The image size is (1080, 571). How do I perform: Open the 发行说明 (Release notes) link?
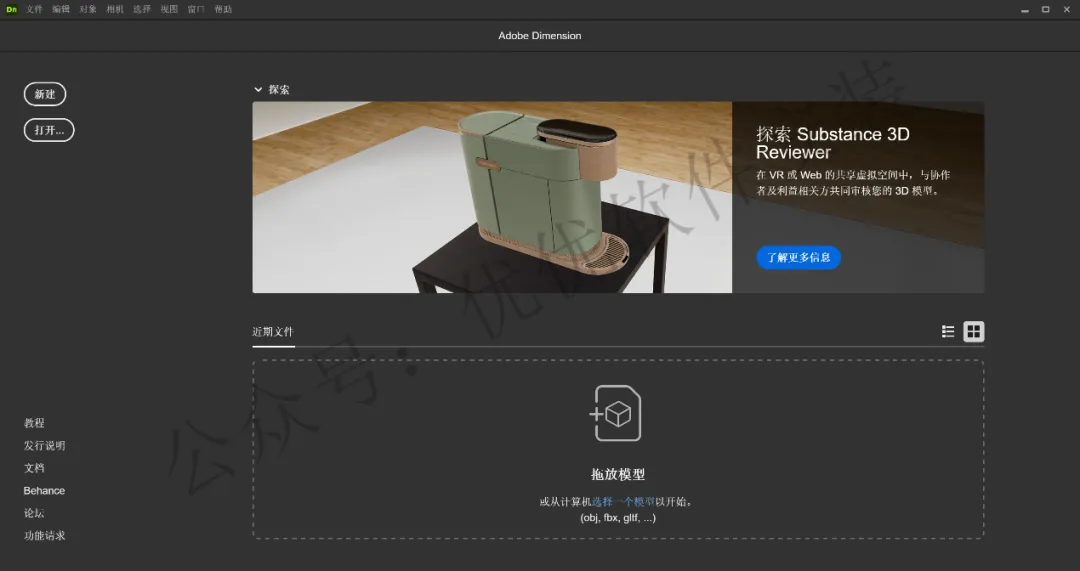coord(45,446)
